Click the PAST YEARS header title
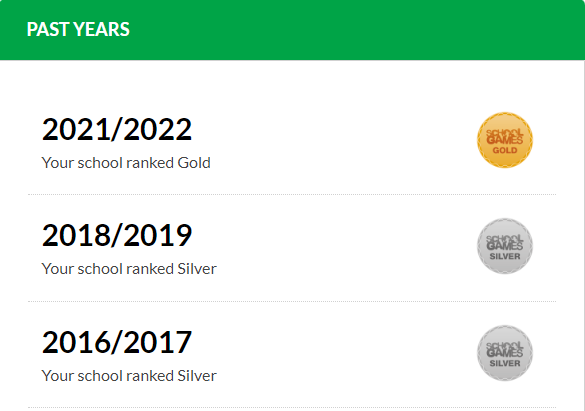 78,29
